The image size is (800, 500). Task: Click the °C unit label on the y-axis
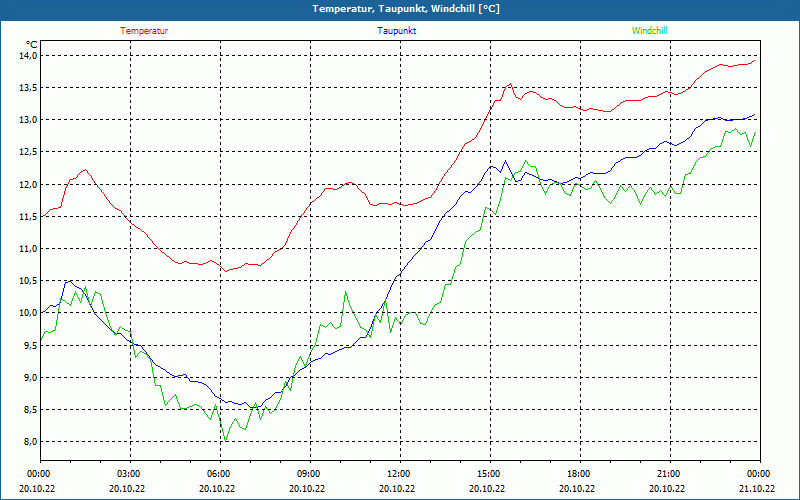pyautogui.click(x=32, y=44)
